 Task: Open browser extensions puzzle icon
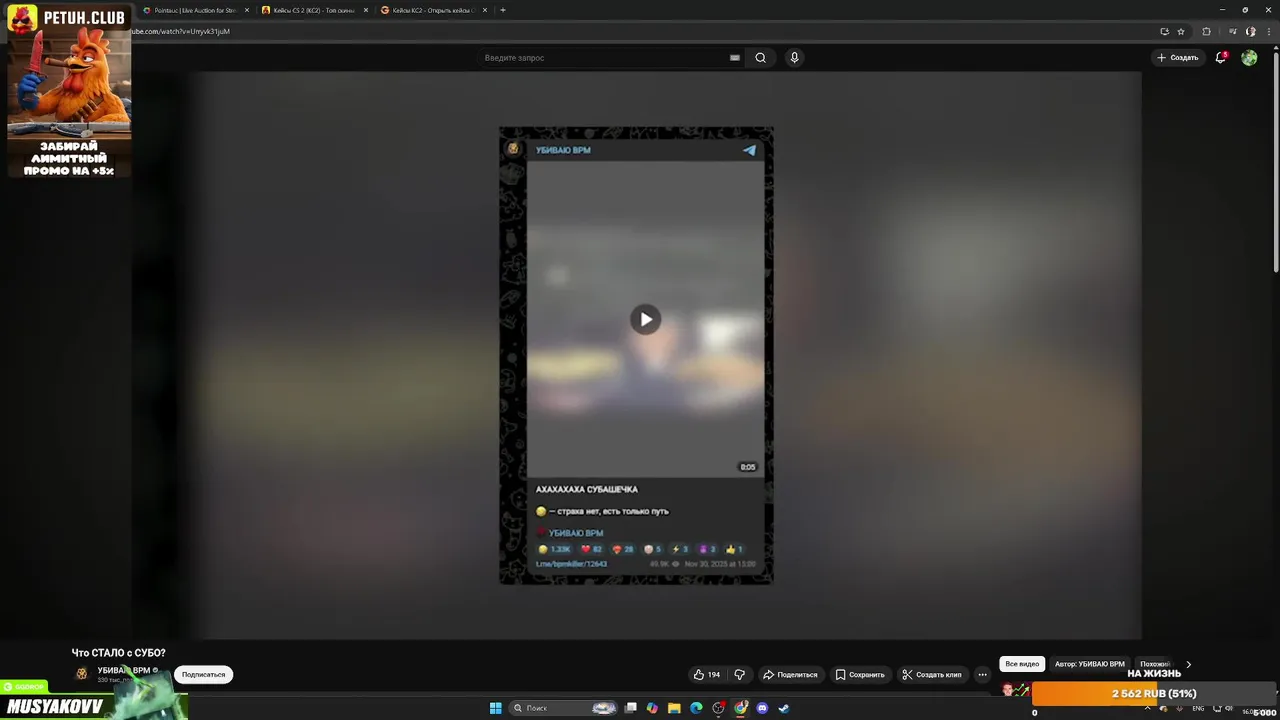1206,31
